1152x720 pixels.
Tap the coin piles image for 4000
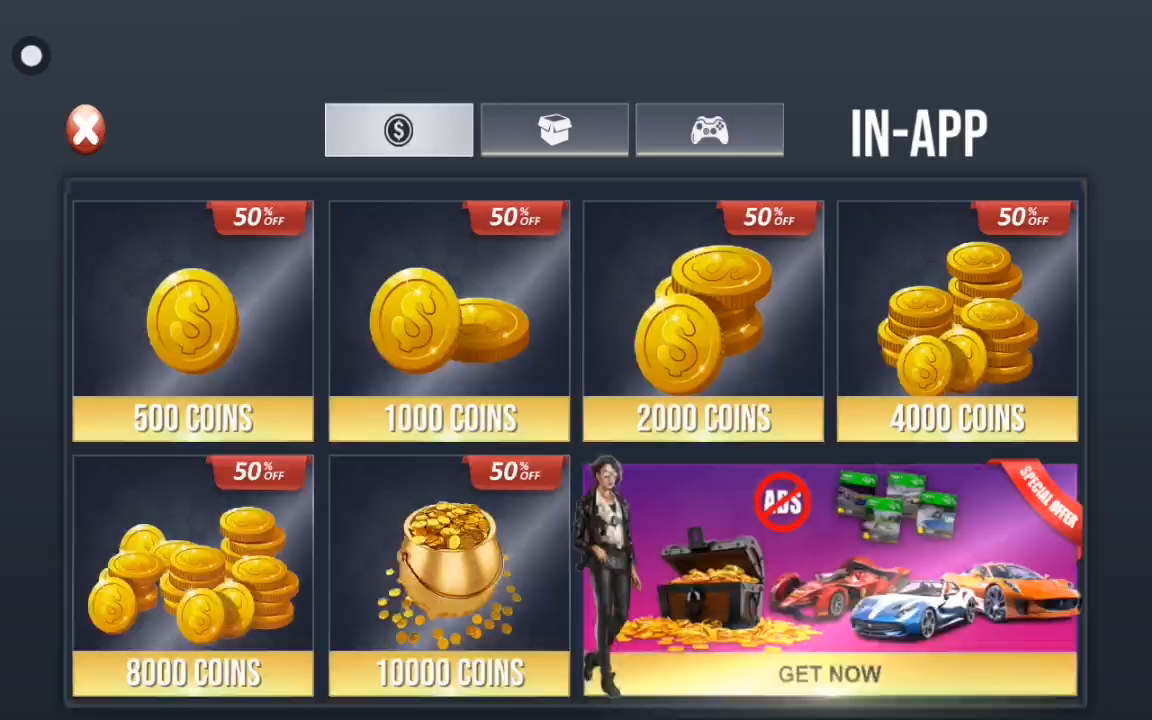(x=957, y=319)
